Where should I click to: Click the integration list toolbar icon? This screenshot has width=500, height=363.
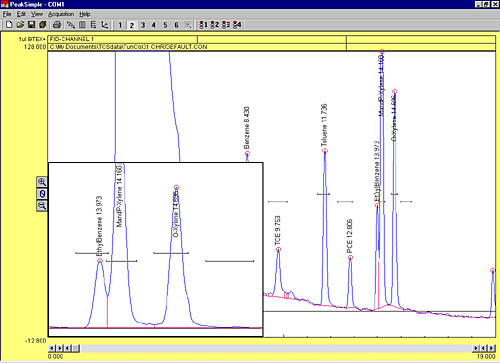coord(93,25)
